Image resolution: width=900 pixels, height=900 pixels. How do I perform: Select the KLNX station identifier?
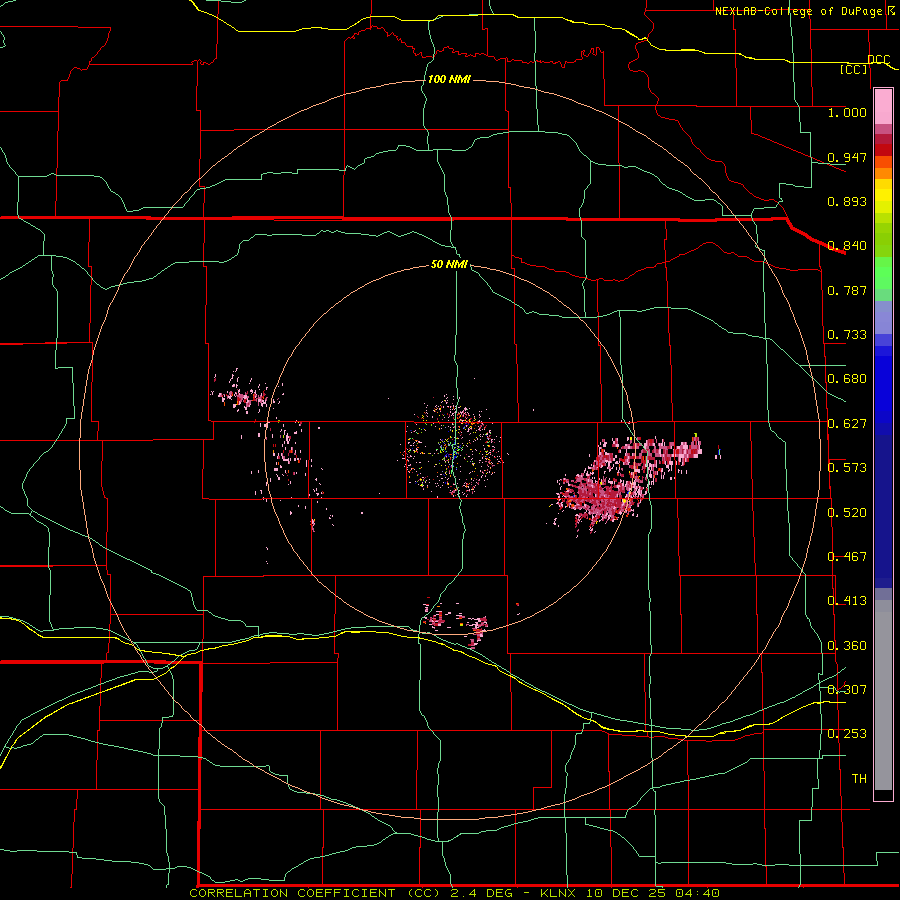(560, 893)
